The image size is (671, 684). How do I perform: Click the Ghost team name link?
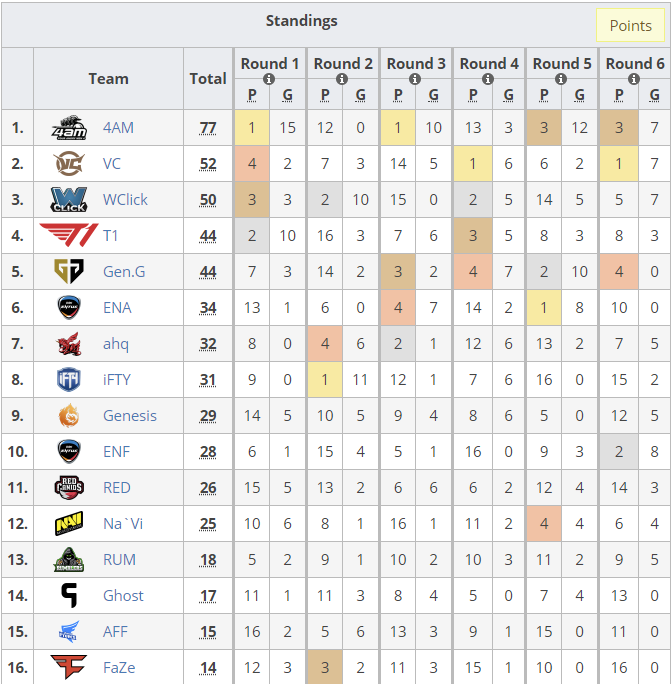pyautogui.click(x=123, y=595)
